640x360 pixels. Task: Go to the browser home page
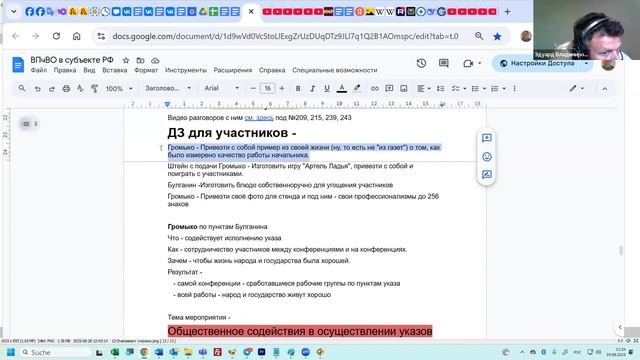[76, 36]
